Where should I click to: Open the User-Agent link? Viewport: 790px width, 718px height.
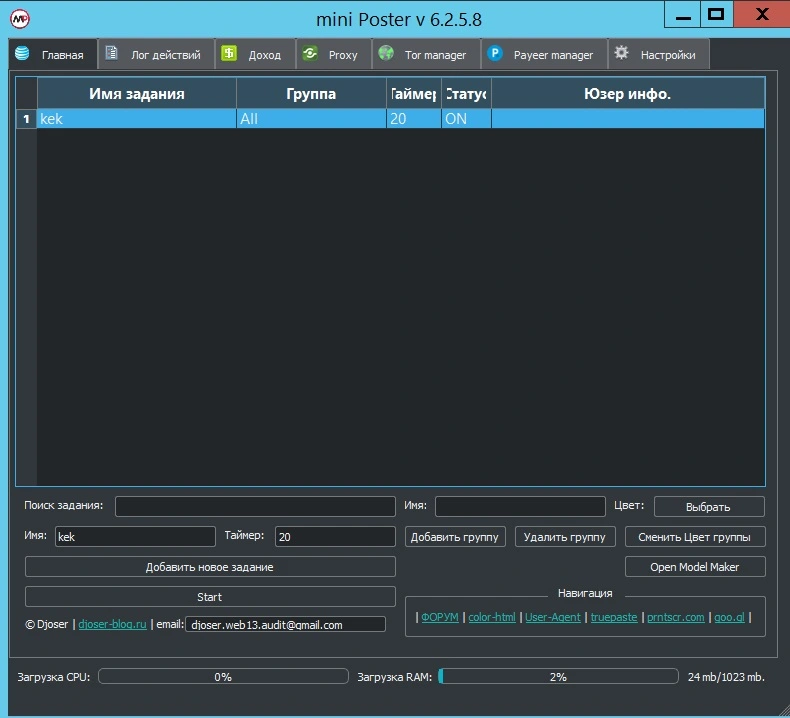[553, 617]
